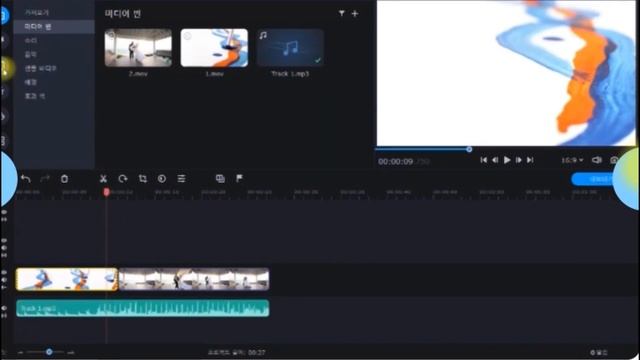Open clip properties sliders icon
Viewport: 640px width, 360px height.
coord(181,179)
